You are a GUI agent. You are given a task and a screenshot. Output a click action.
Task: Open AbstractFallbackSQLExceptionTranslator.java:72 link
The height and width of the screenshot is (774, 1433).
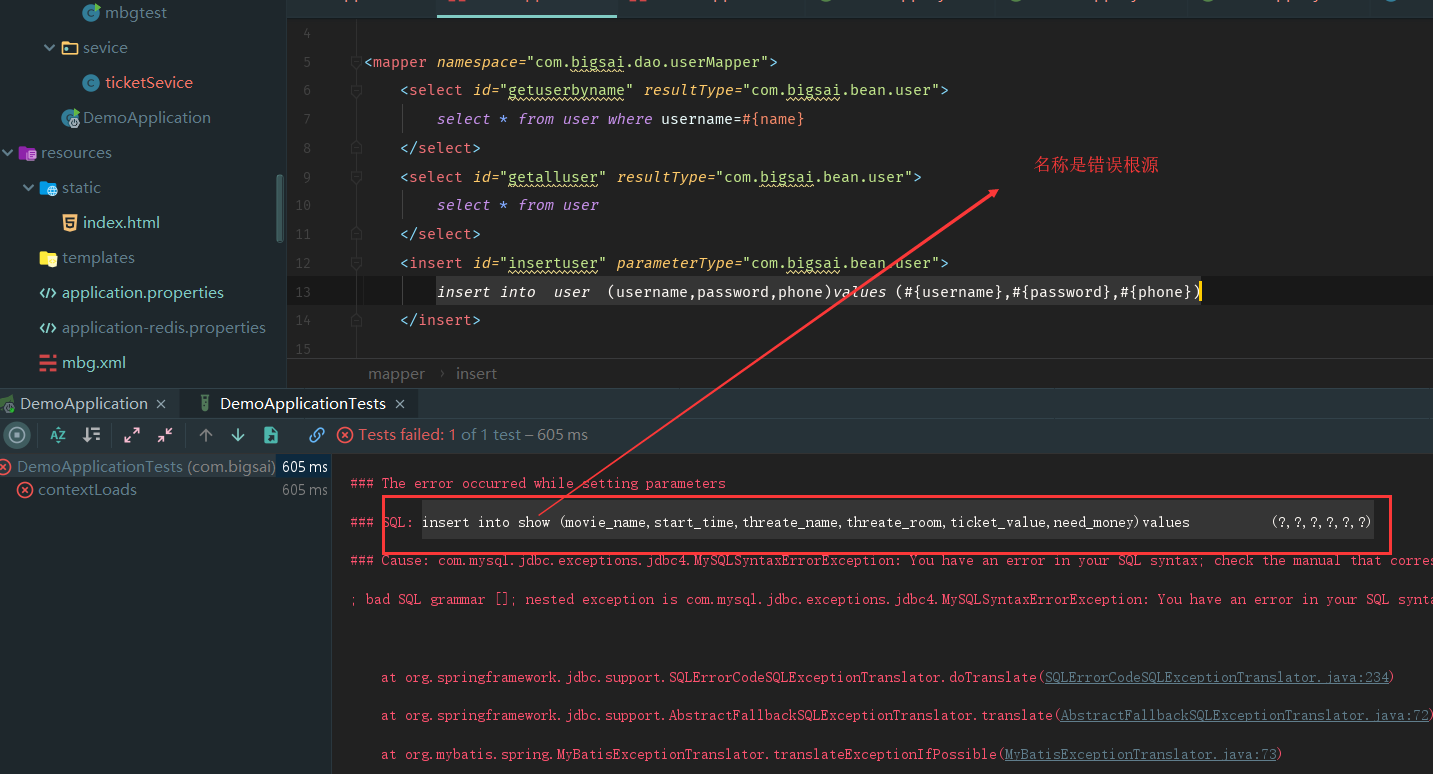[1246, 715]
